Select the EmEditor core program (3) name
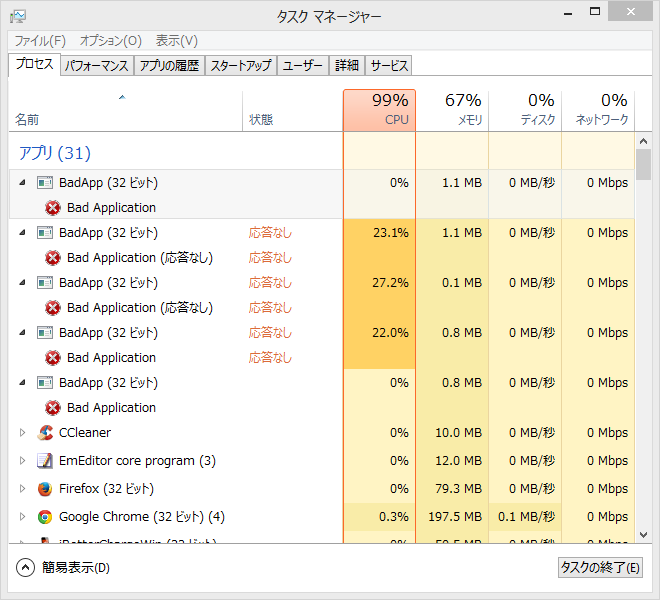 [137, 461]
